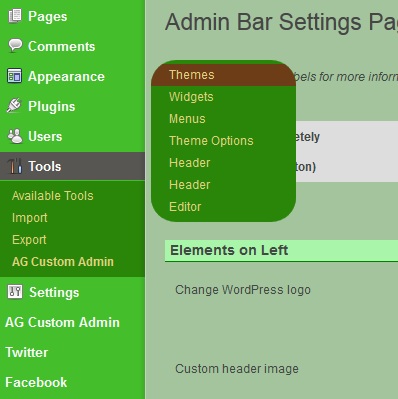The width and height of the screenshot is (398, 399).
Task: Open Themes in the Appearance flyout
Action: pos(191,75)
